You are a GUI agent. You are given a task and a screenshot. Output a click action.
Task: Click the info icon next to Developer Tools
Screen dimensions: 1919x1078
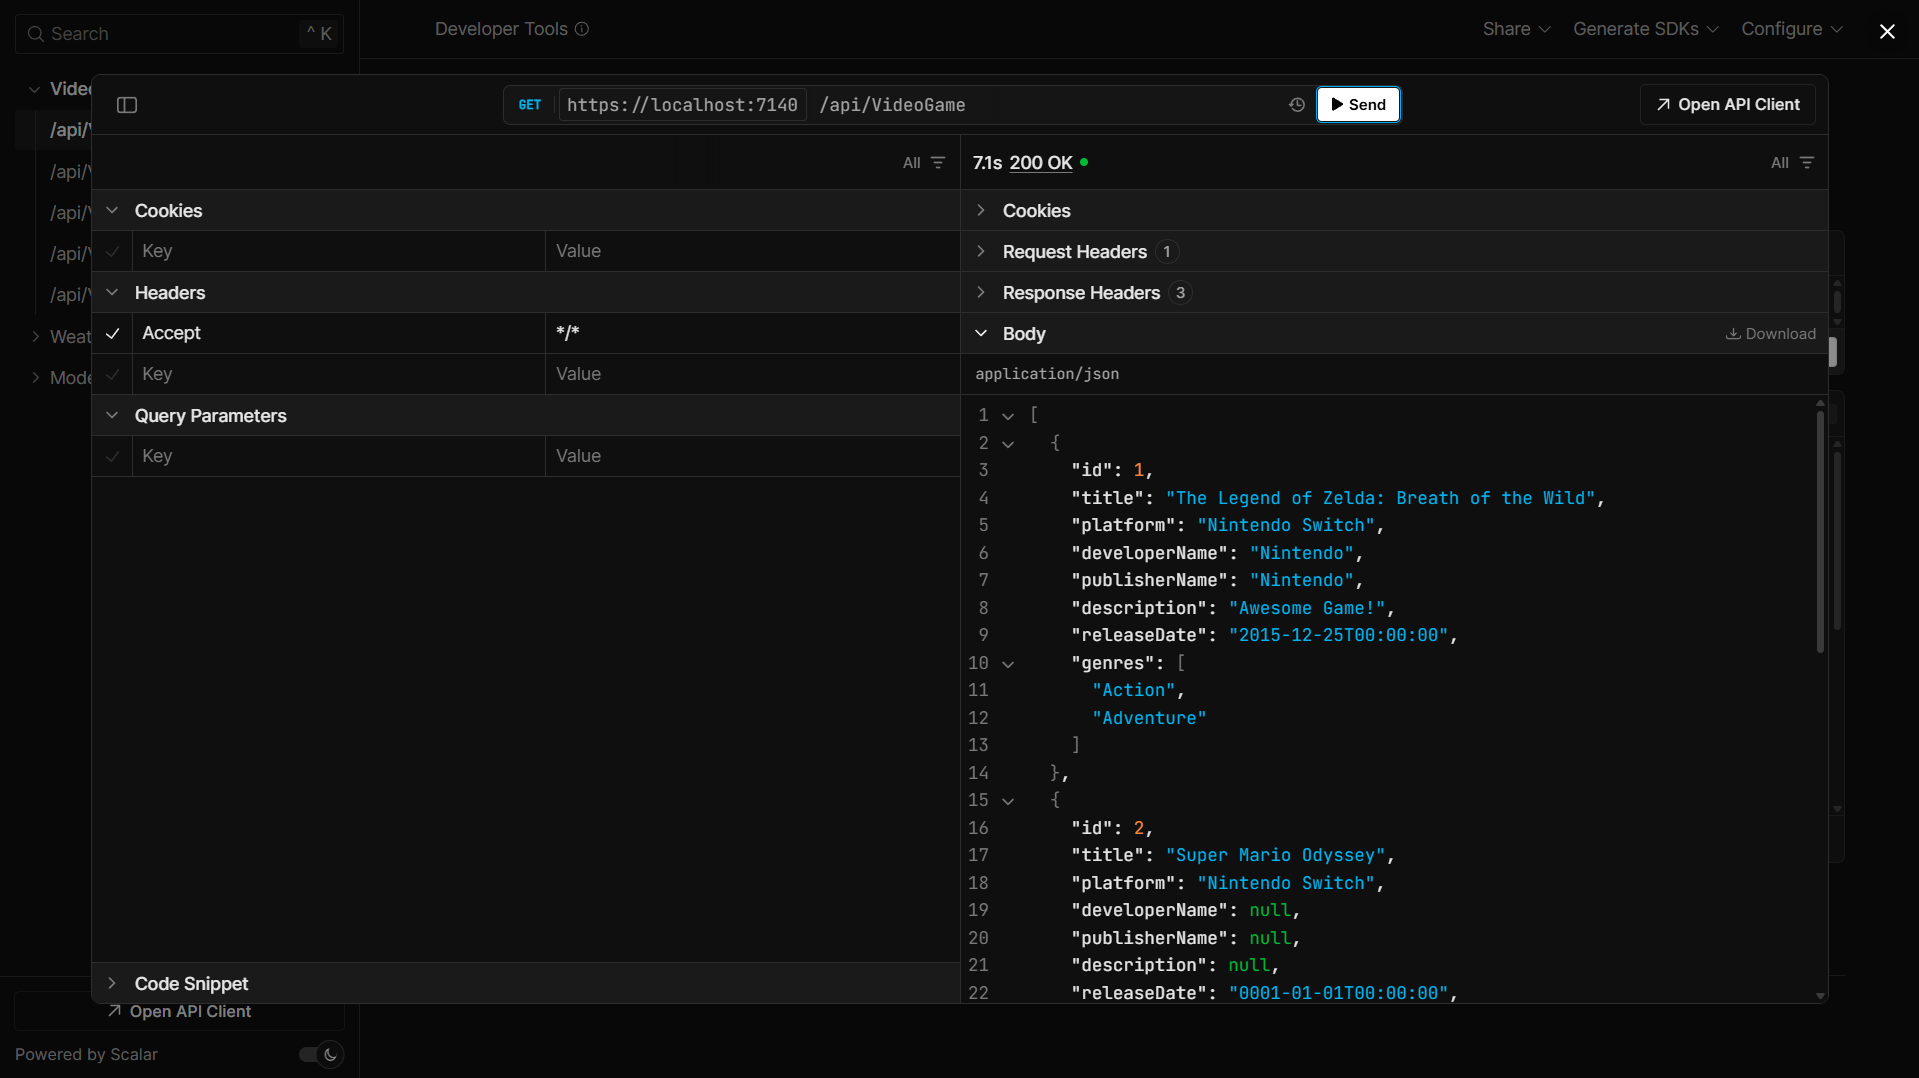pos(582,29)
